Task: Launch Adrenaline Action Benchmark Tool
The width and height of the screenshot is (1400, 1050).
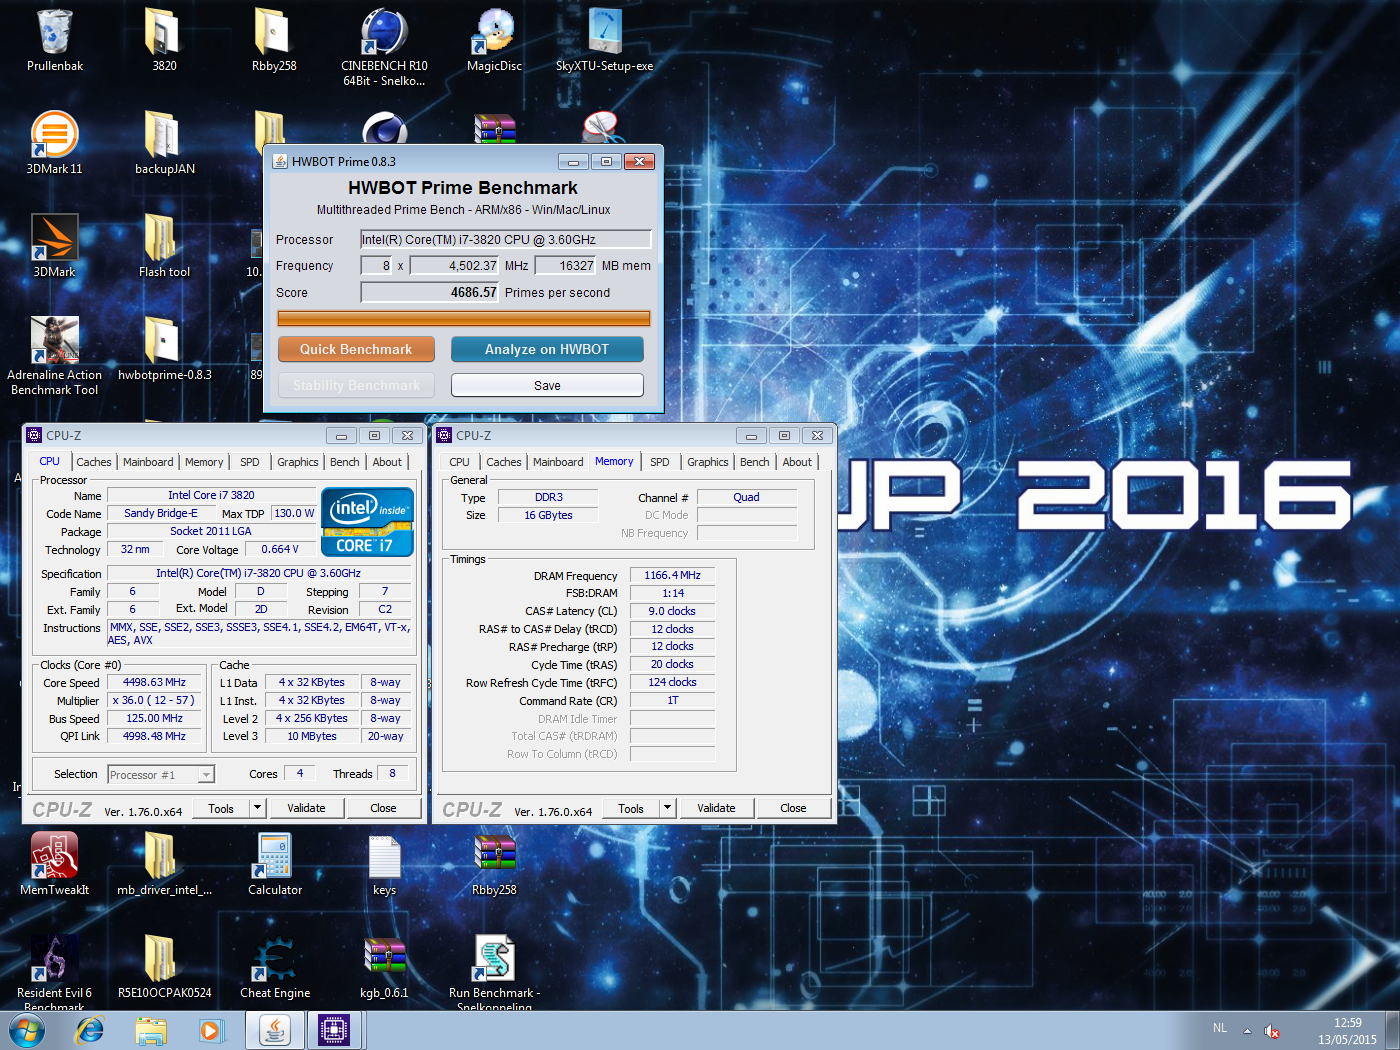Action: pos(55,356)
